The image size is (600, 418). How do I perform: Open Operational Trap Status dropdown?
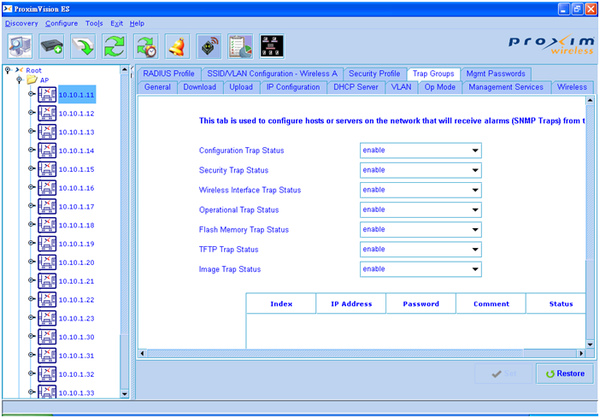421,210
